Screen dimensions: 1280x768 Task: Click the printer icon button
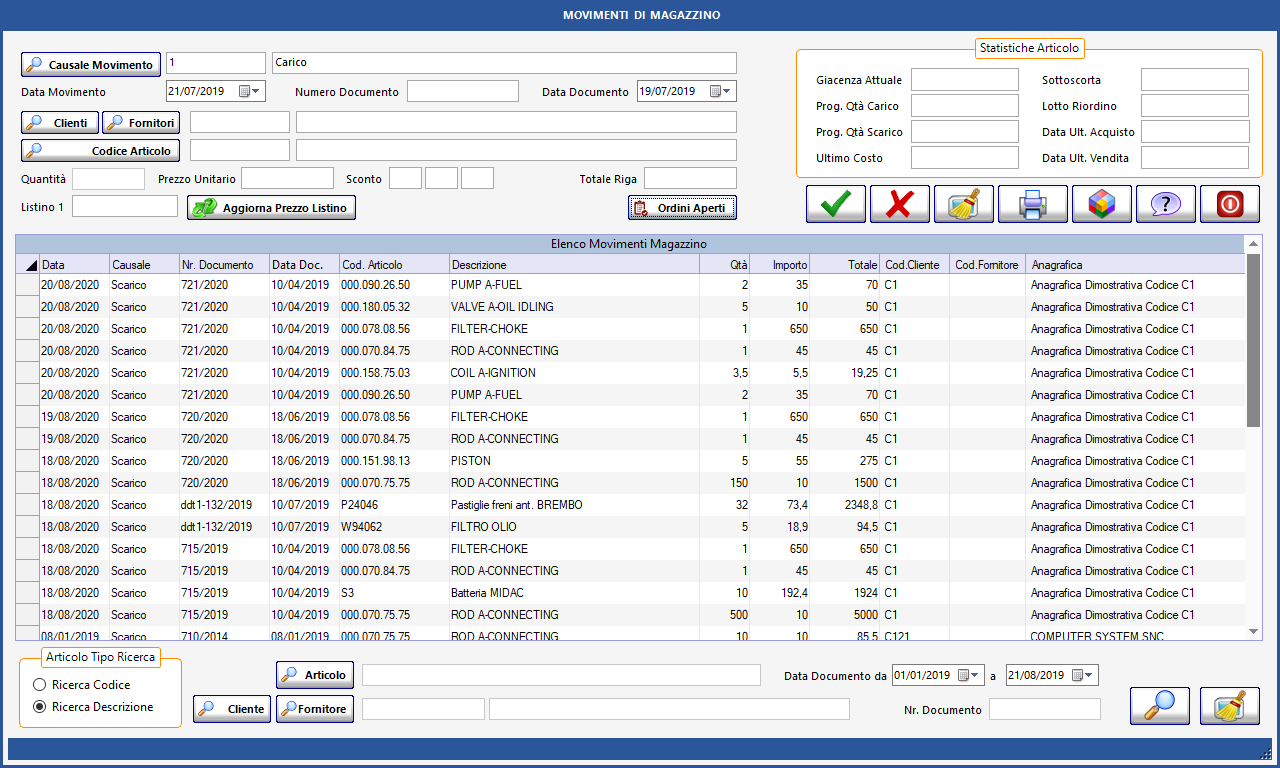(1032, 204)
